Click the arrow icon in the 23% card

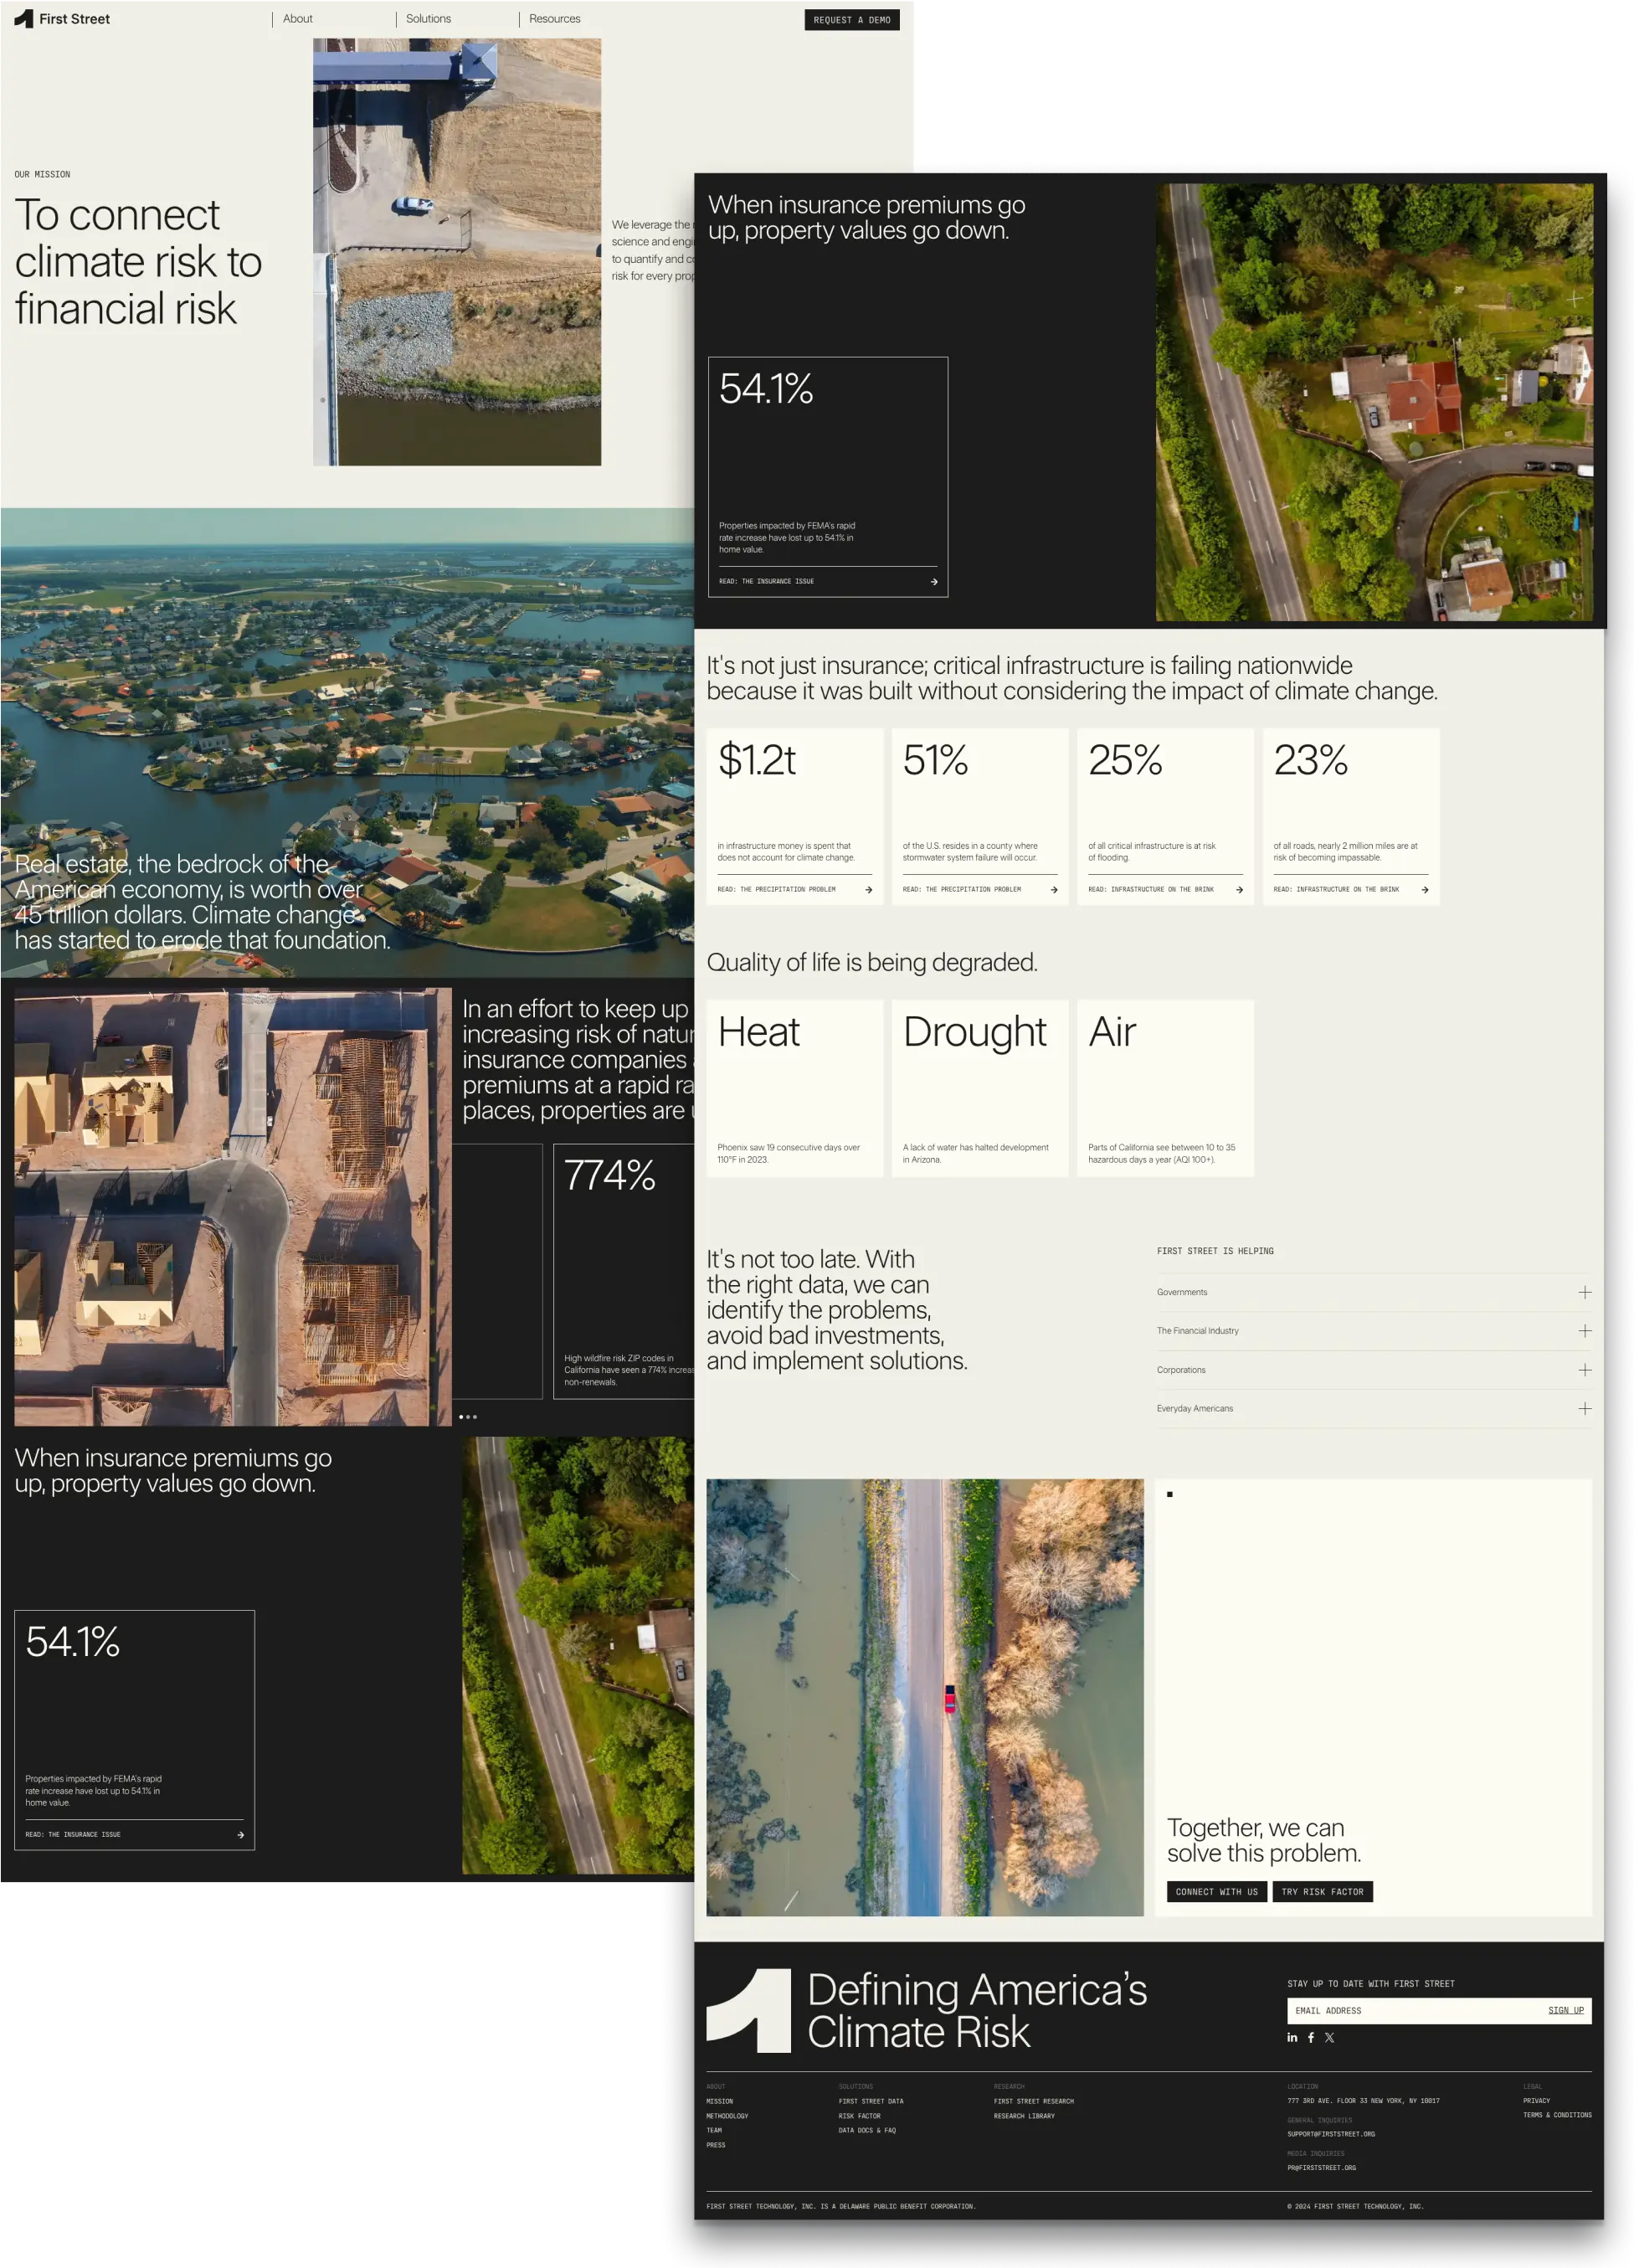(x=1425, y=890)
